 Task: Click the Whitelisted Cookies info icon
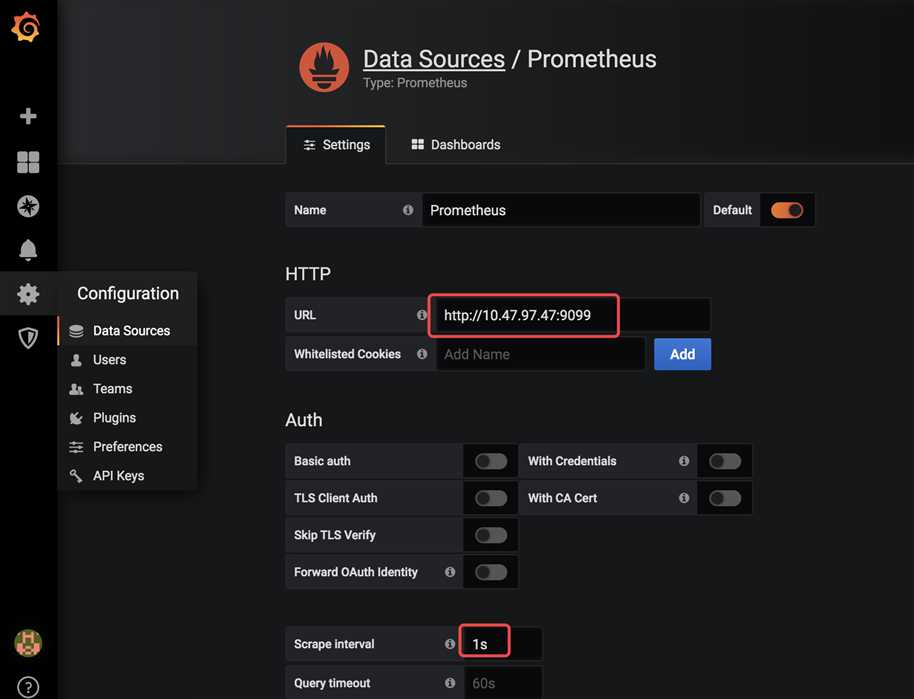pyautogui.click(x=422, y=354)
